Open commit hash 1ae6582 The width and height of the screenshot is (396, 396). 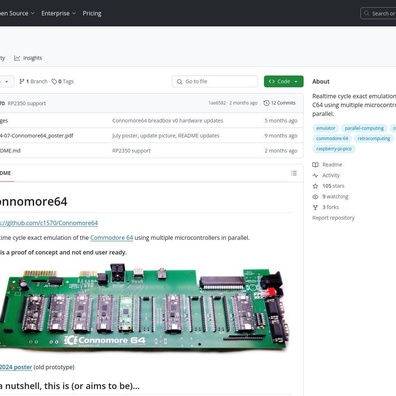point(217,103)
